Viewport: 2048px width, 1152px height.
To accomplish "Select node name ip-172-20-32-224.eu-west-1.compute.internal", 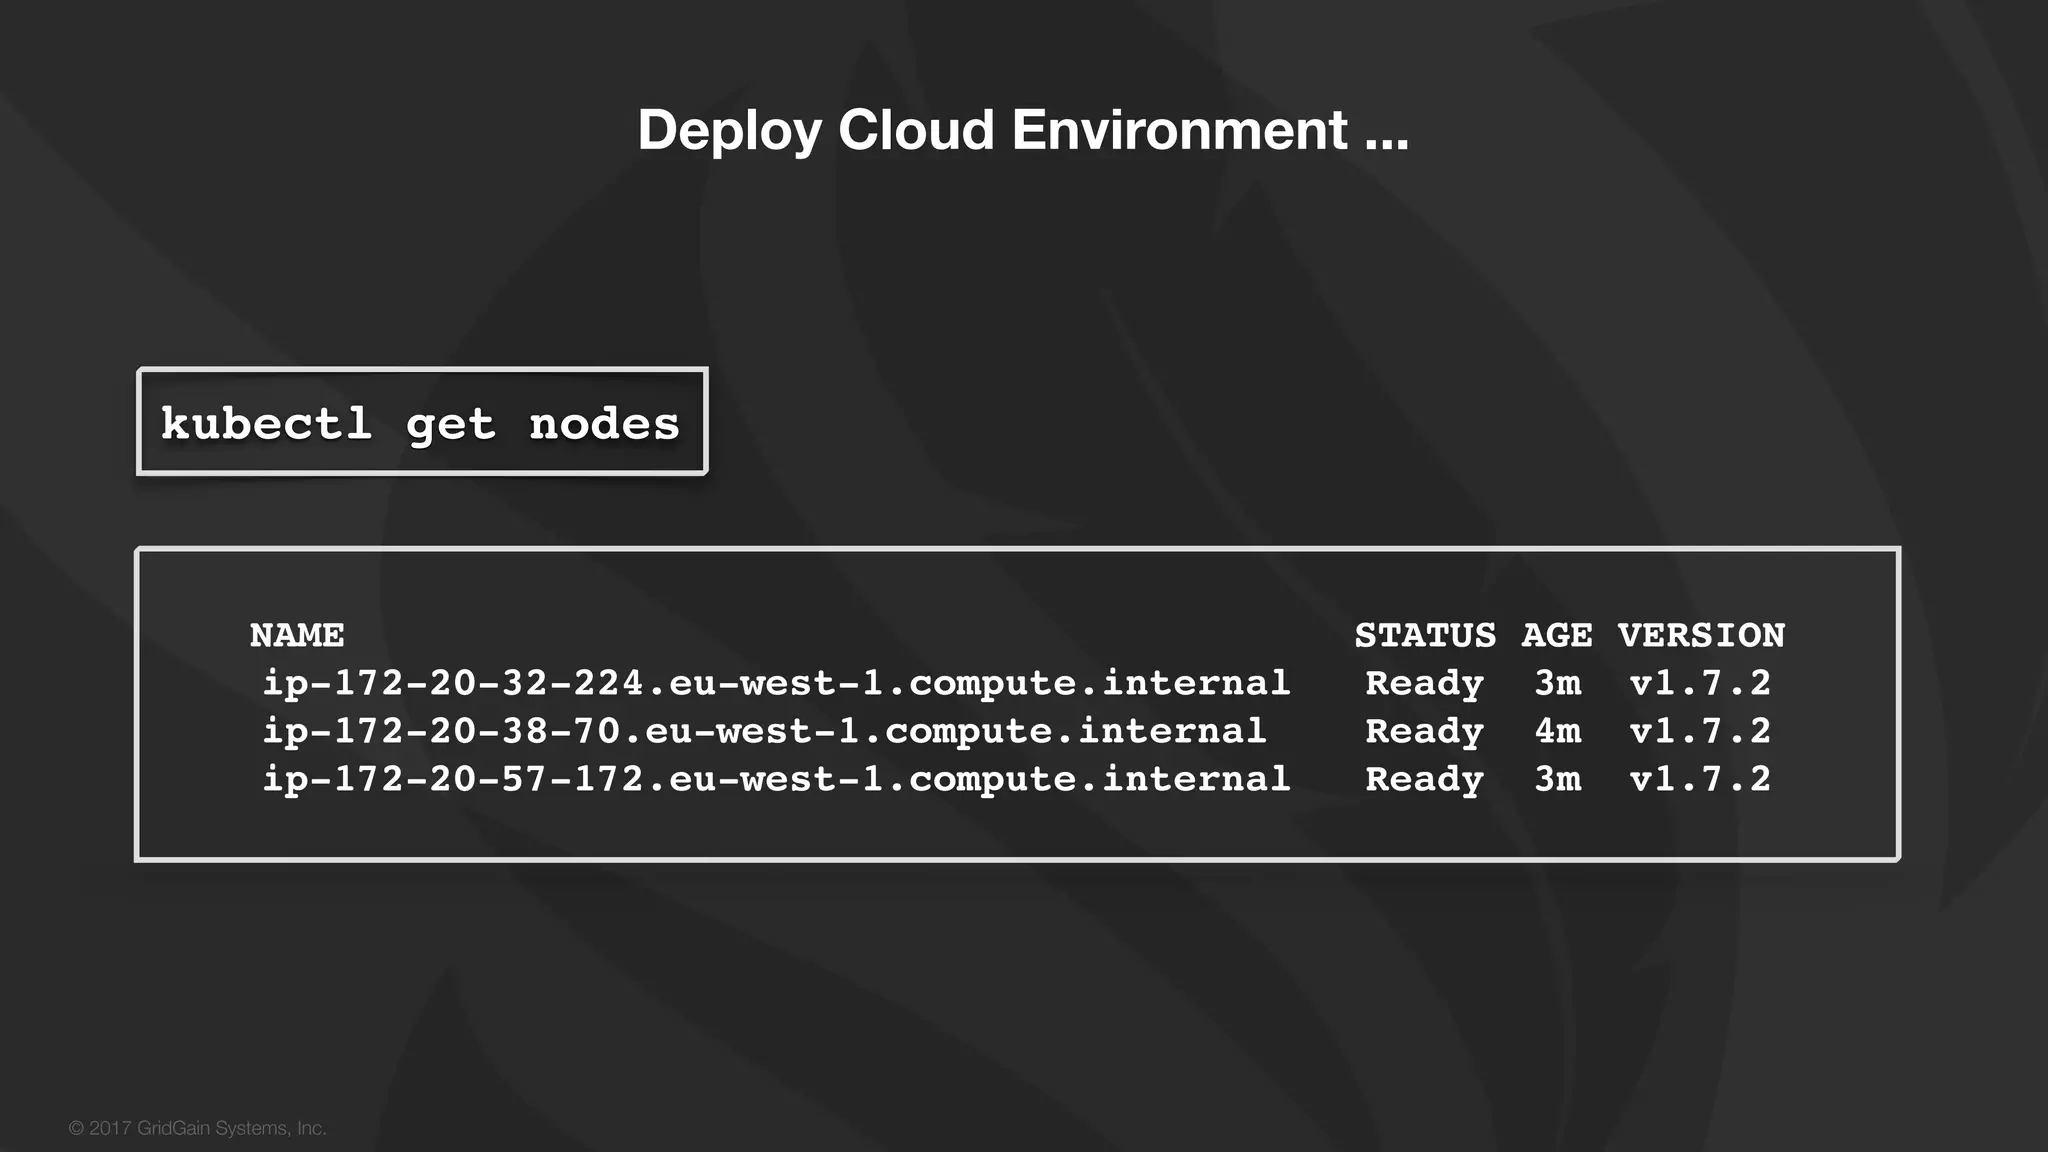I will [x=776, y=684].
